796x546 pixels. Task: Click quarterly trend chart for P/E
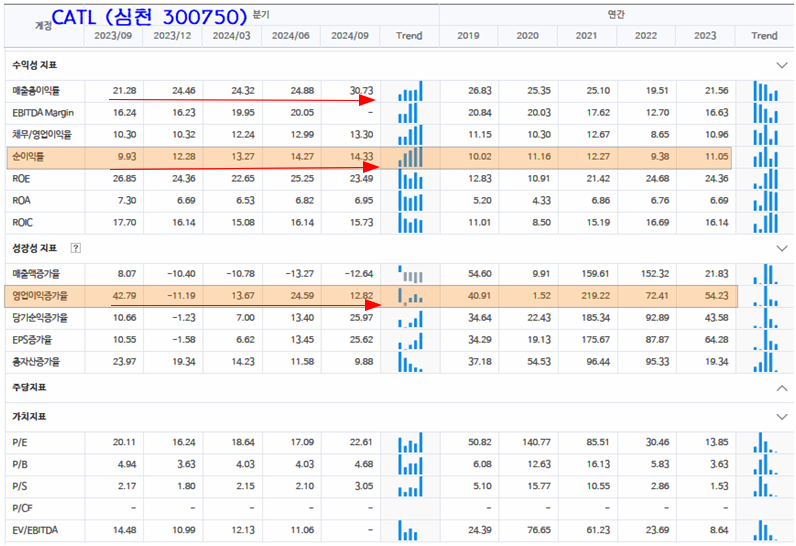(x=410, y=442)
